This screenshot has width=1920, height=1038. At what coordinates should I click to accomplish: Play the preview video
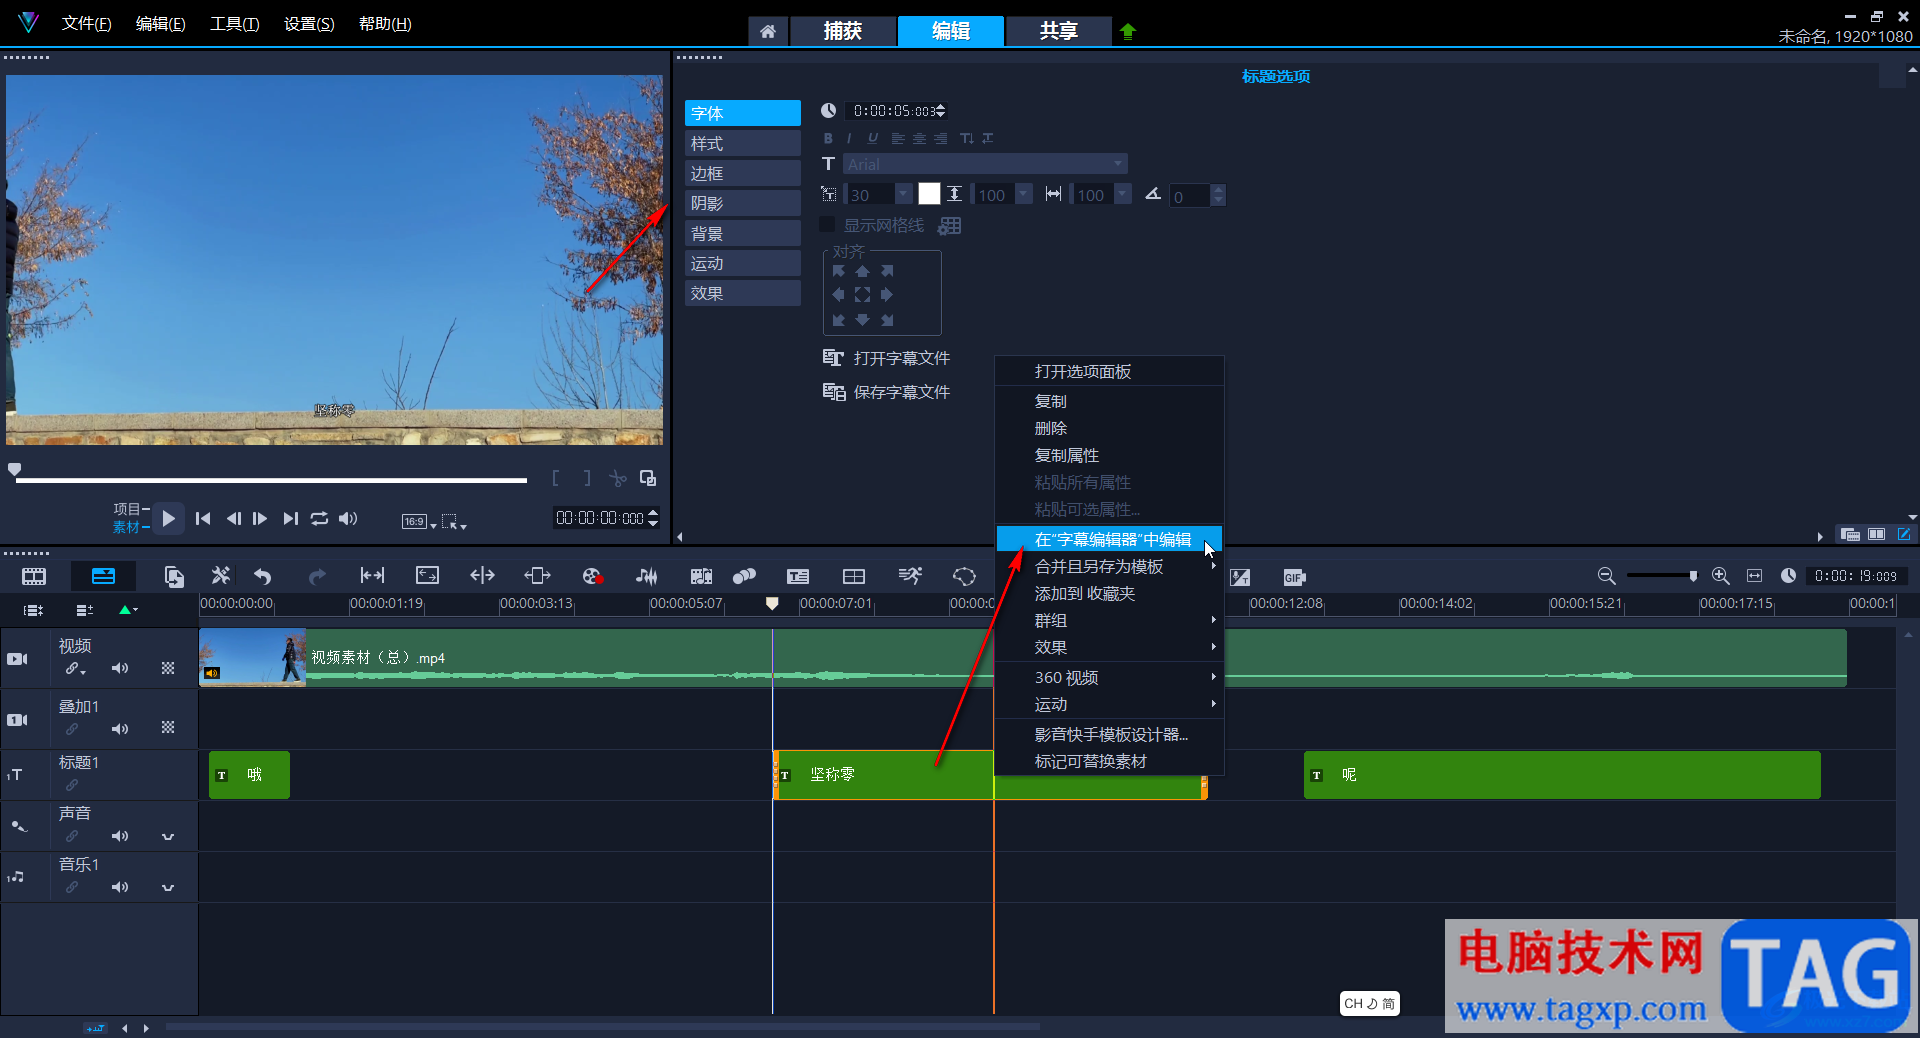point(168,518)
